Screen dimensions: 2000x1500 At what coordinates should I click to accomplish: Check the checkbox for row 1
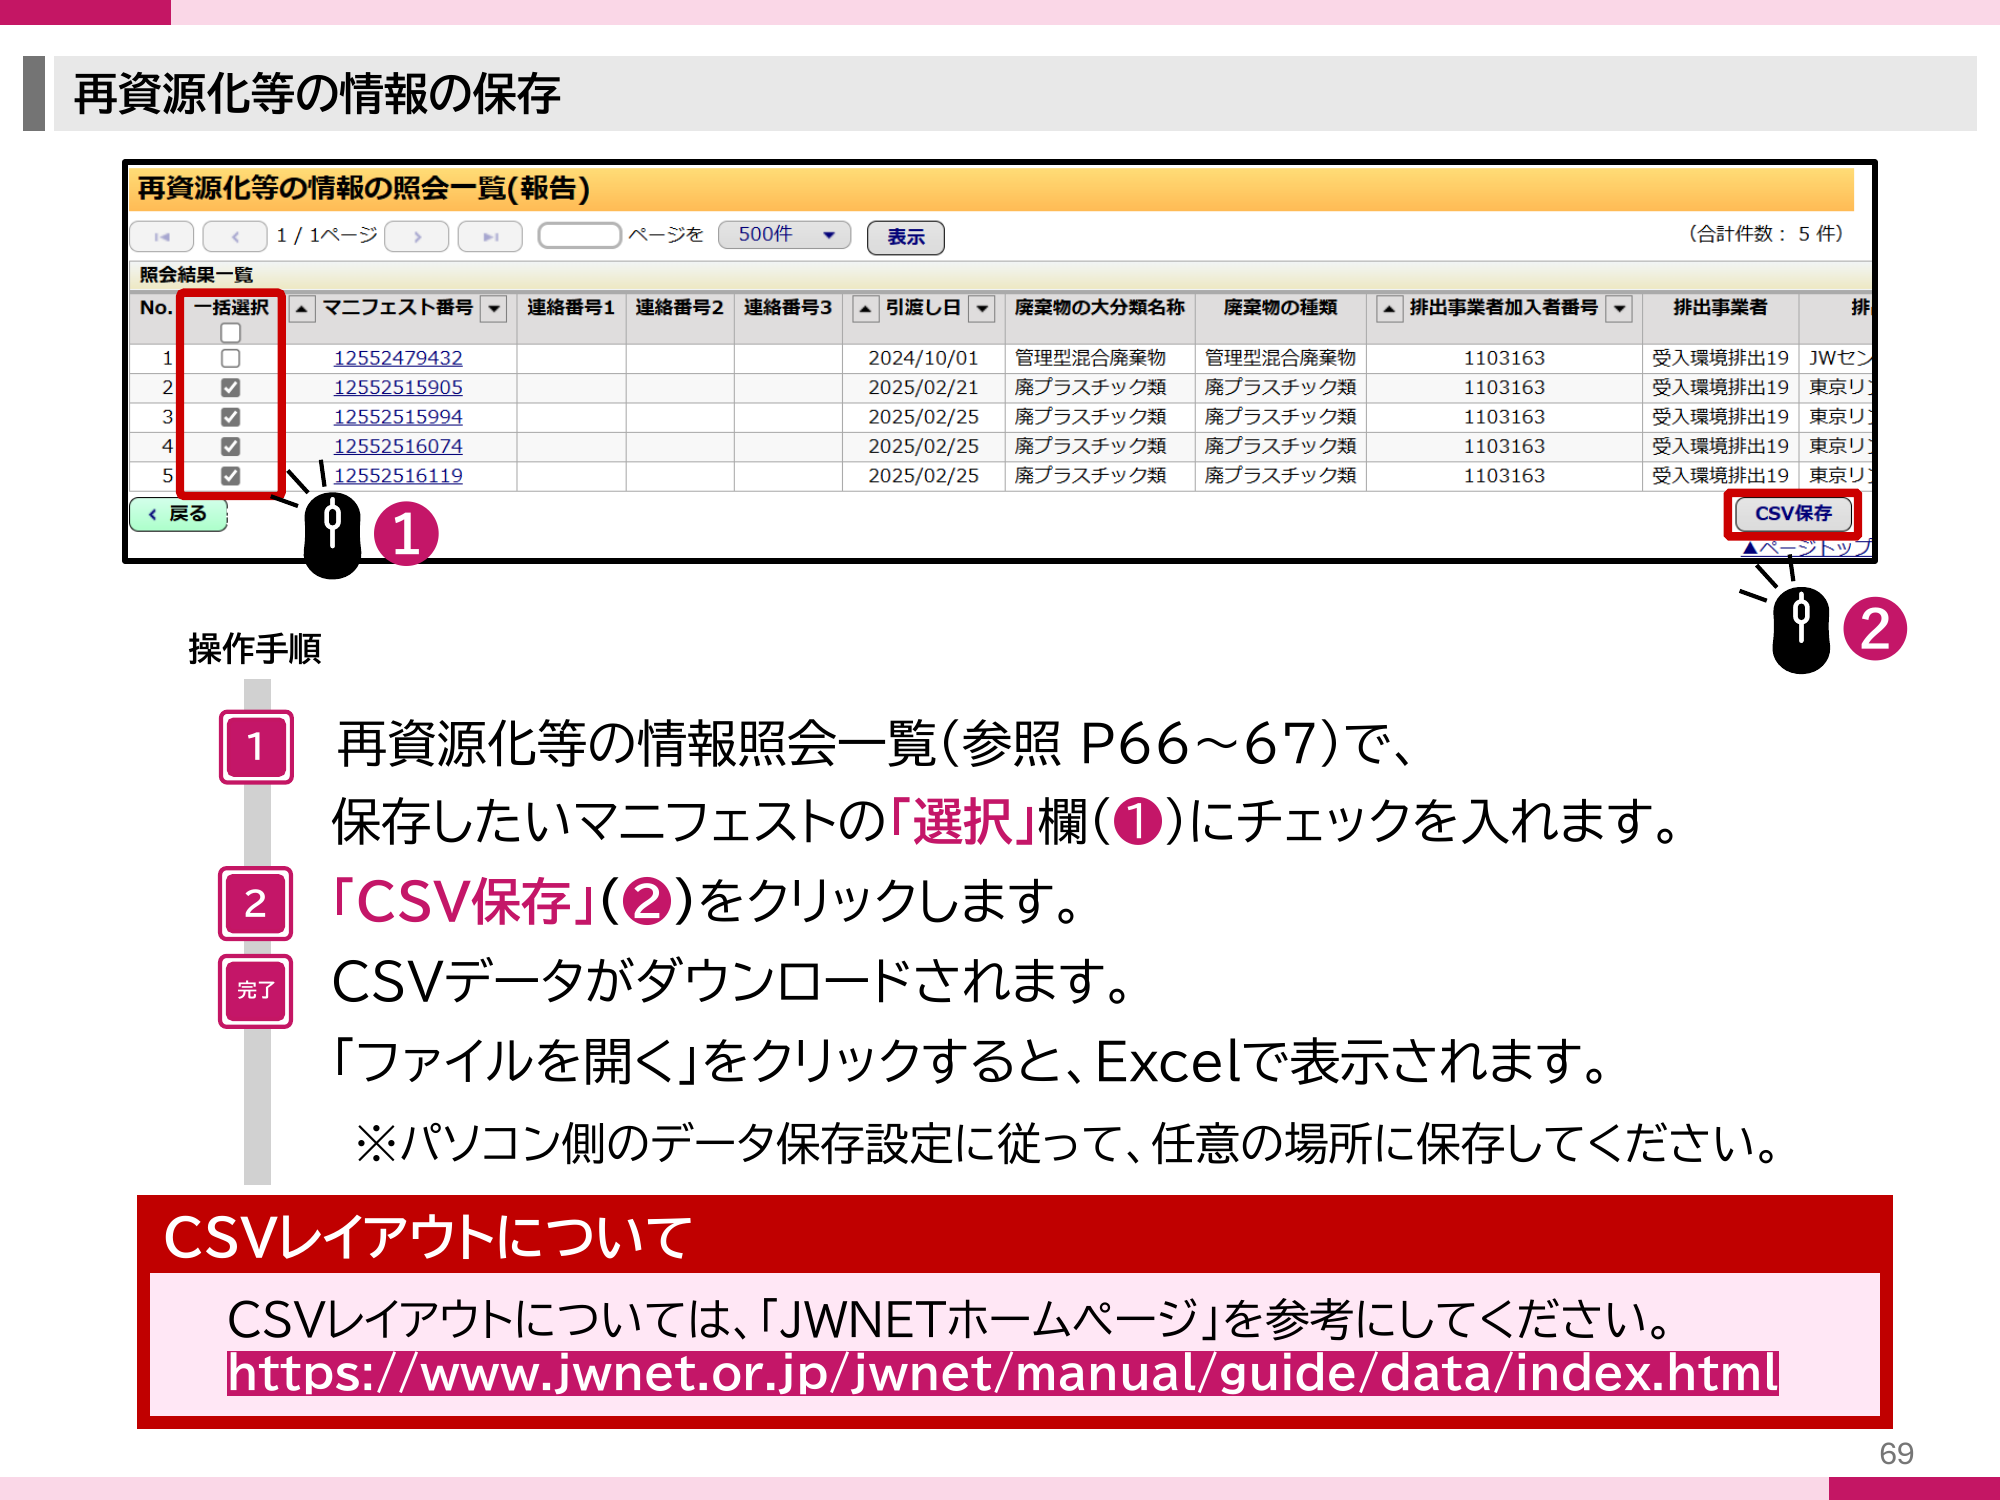(231, 358)
